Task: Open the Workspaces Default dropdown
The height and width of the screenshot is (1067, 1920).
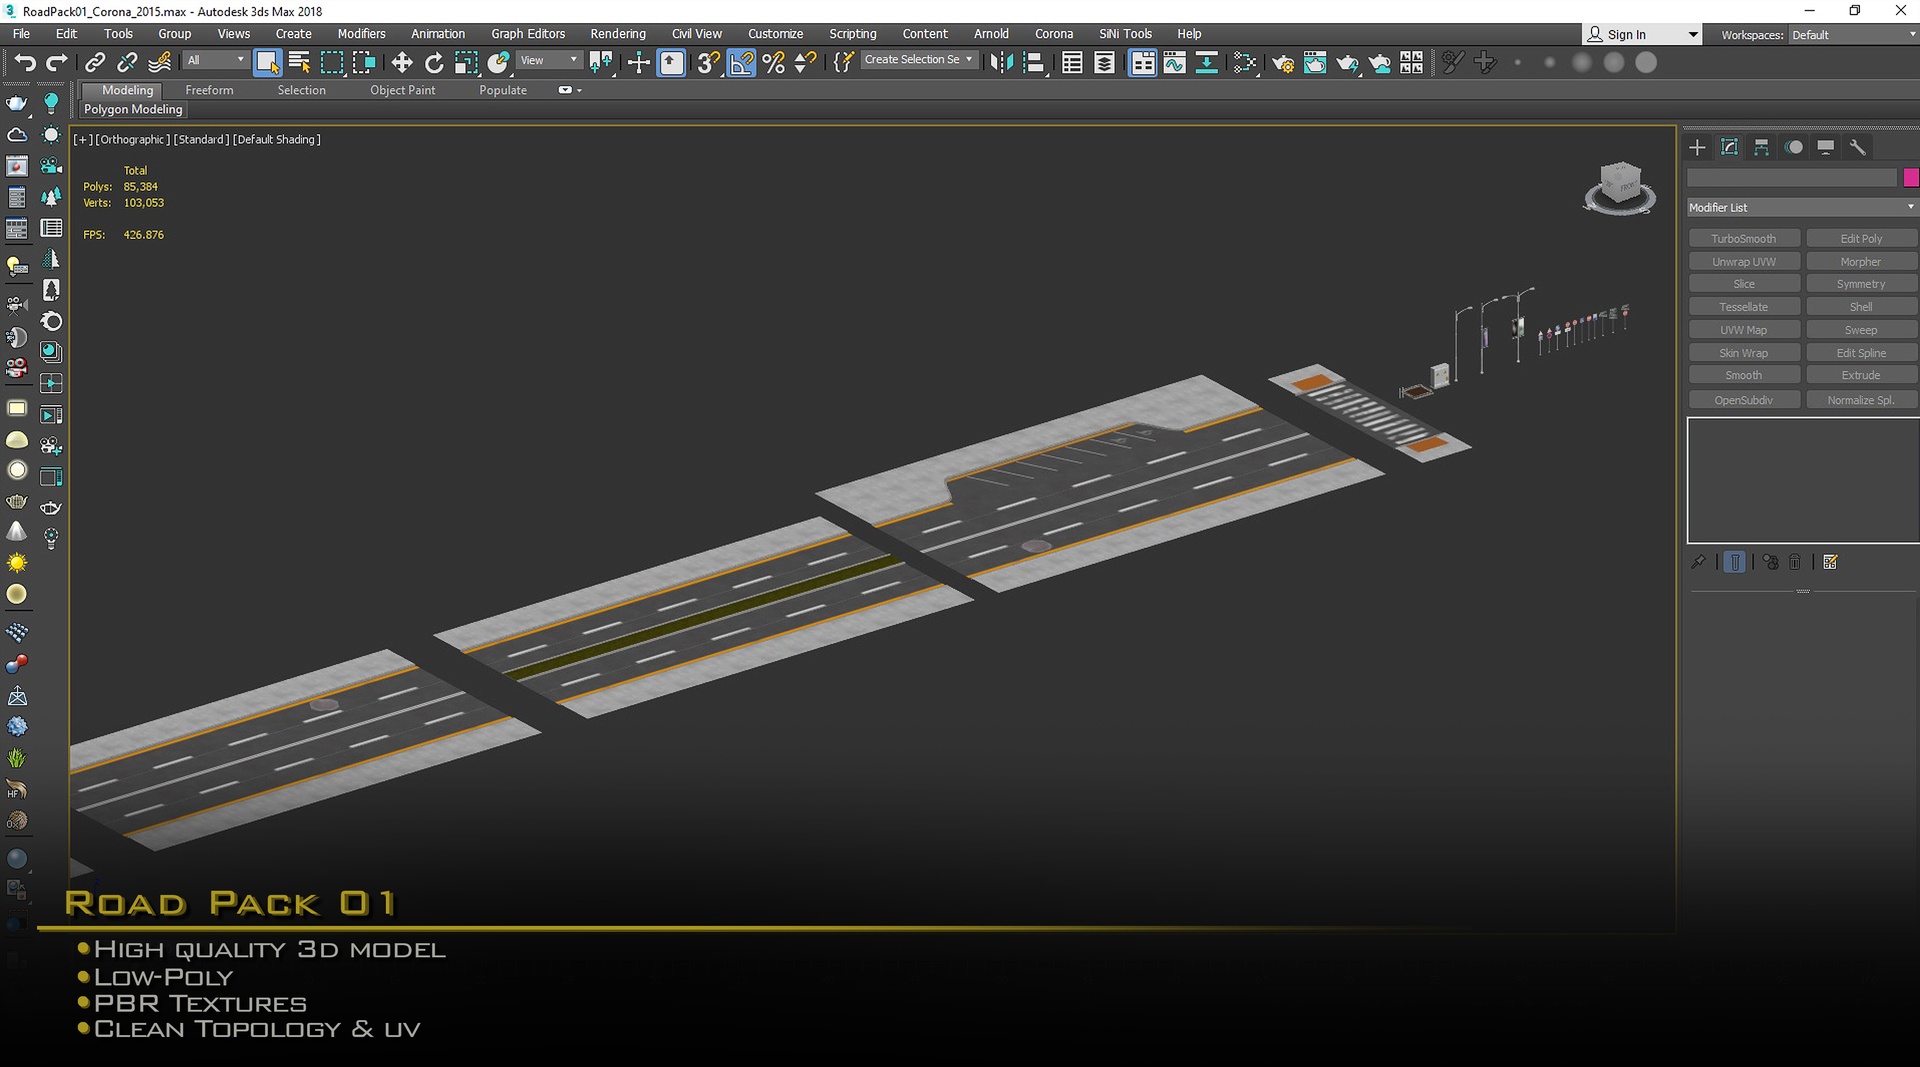Action: point(1852,34)
